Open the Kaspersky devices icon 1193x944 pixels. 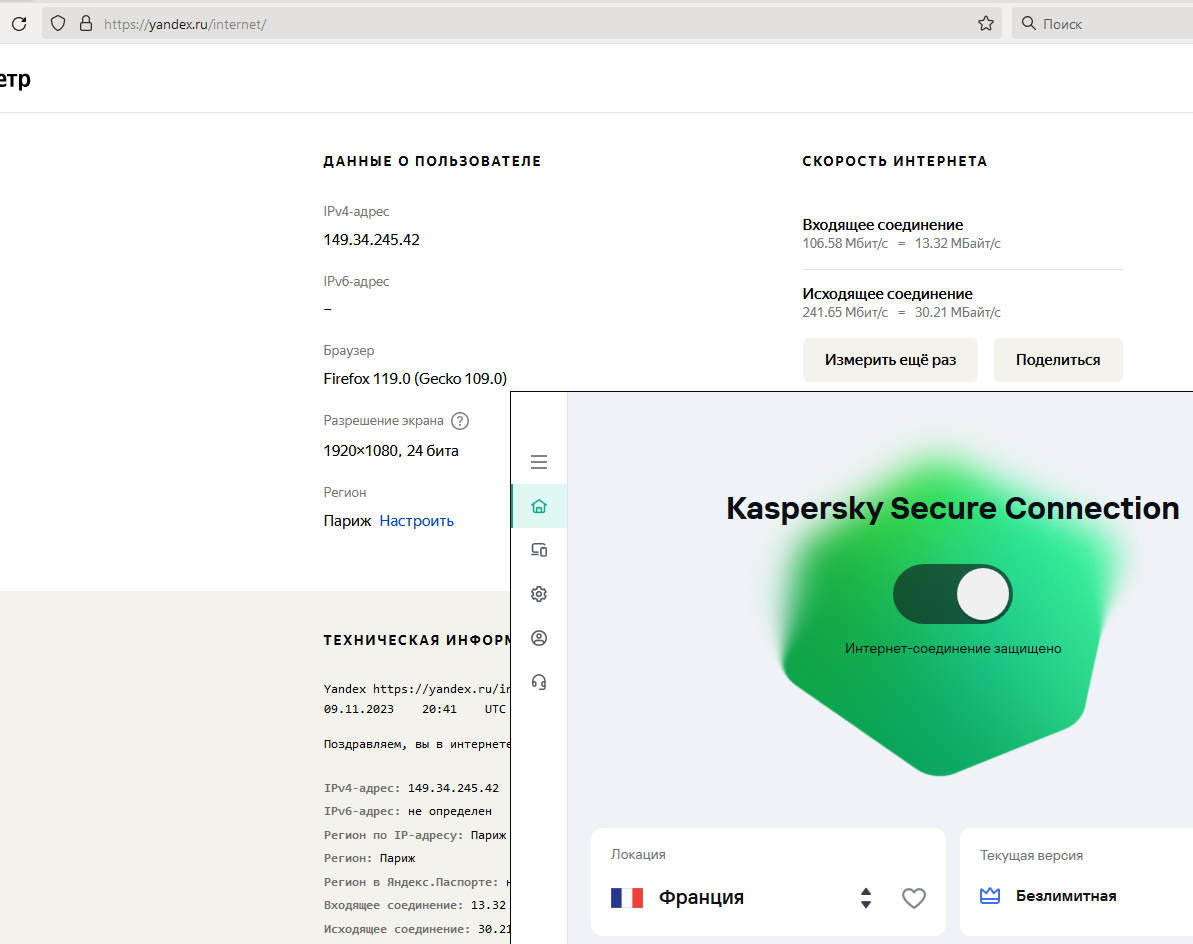click(539, 549)
